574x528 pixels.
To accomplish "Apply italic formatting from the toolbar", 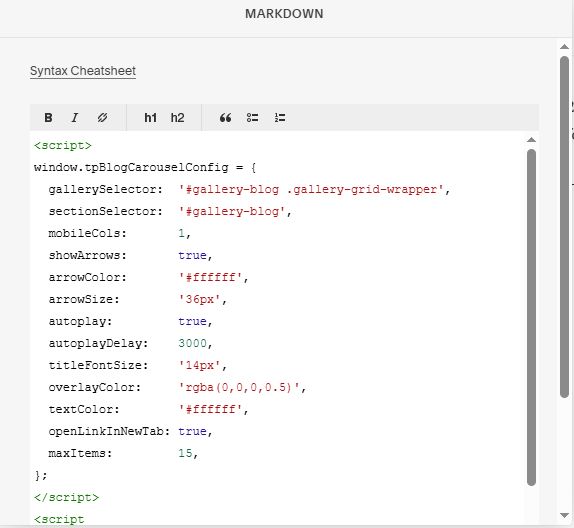I will [x=75, y=118].
